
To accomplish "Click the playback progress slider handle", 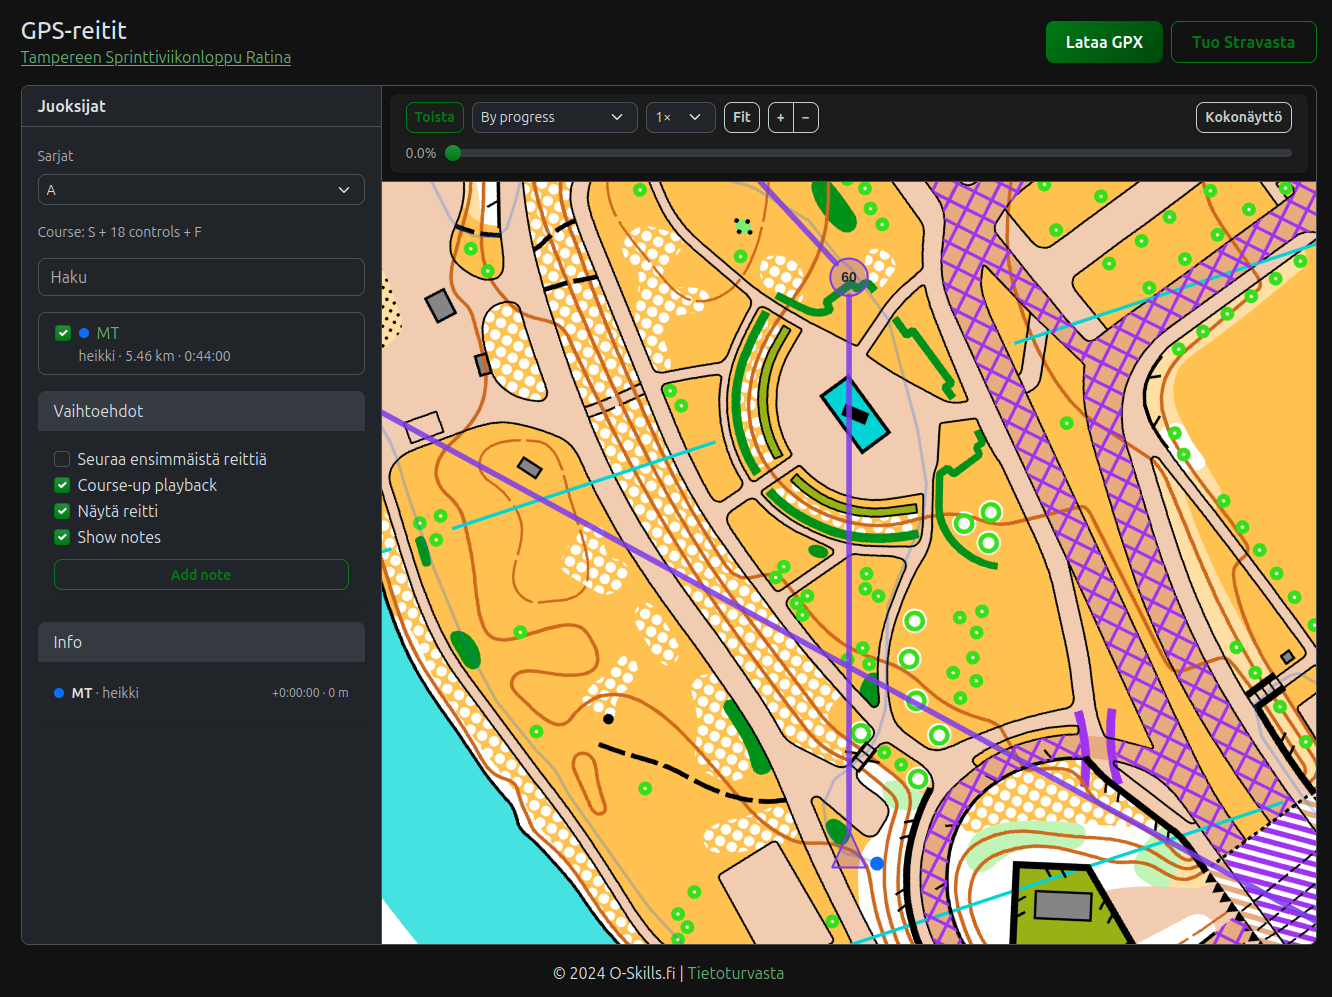I will pos(454,153).
